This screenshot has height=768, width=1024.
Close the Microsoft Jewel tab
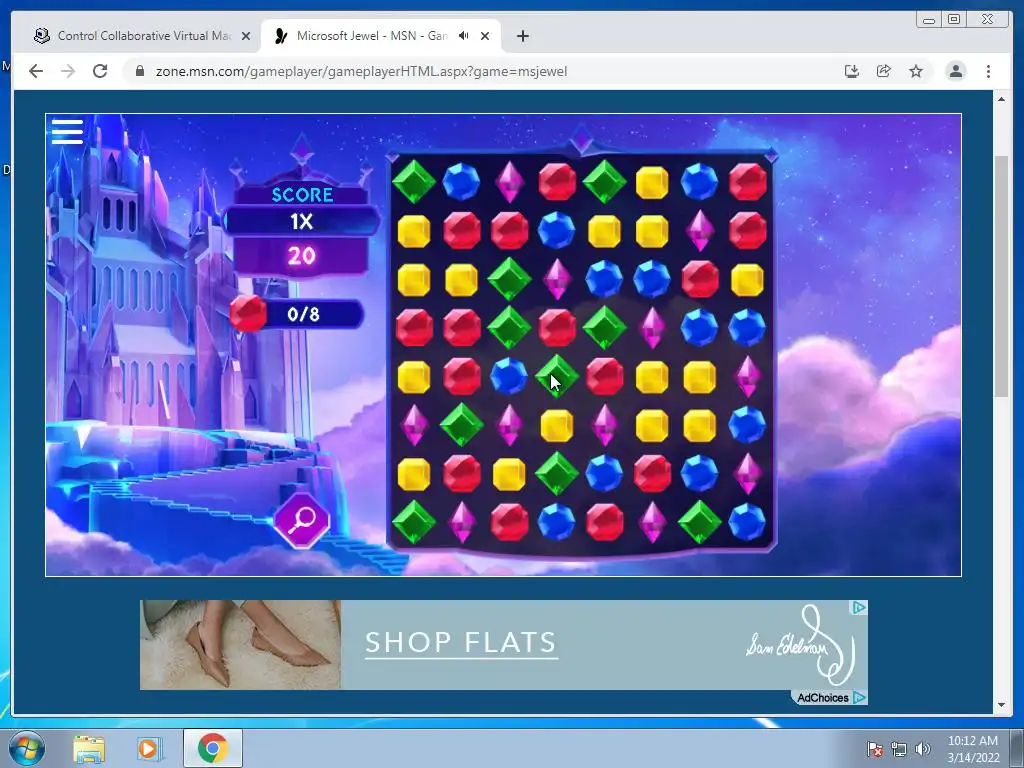(485, 36)
